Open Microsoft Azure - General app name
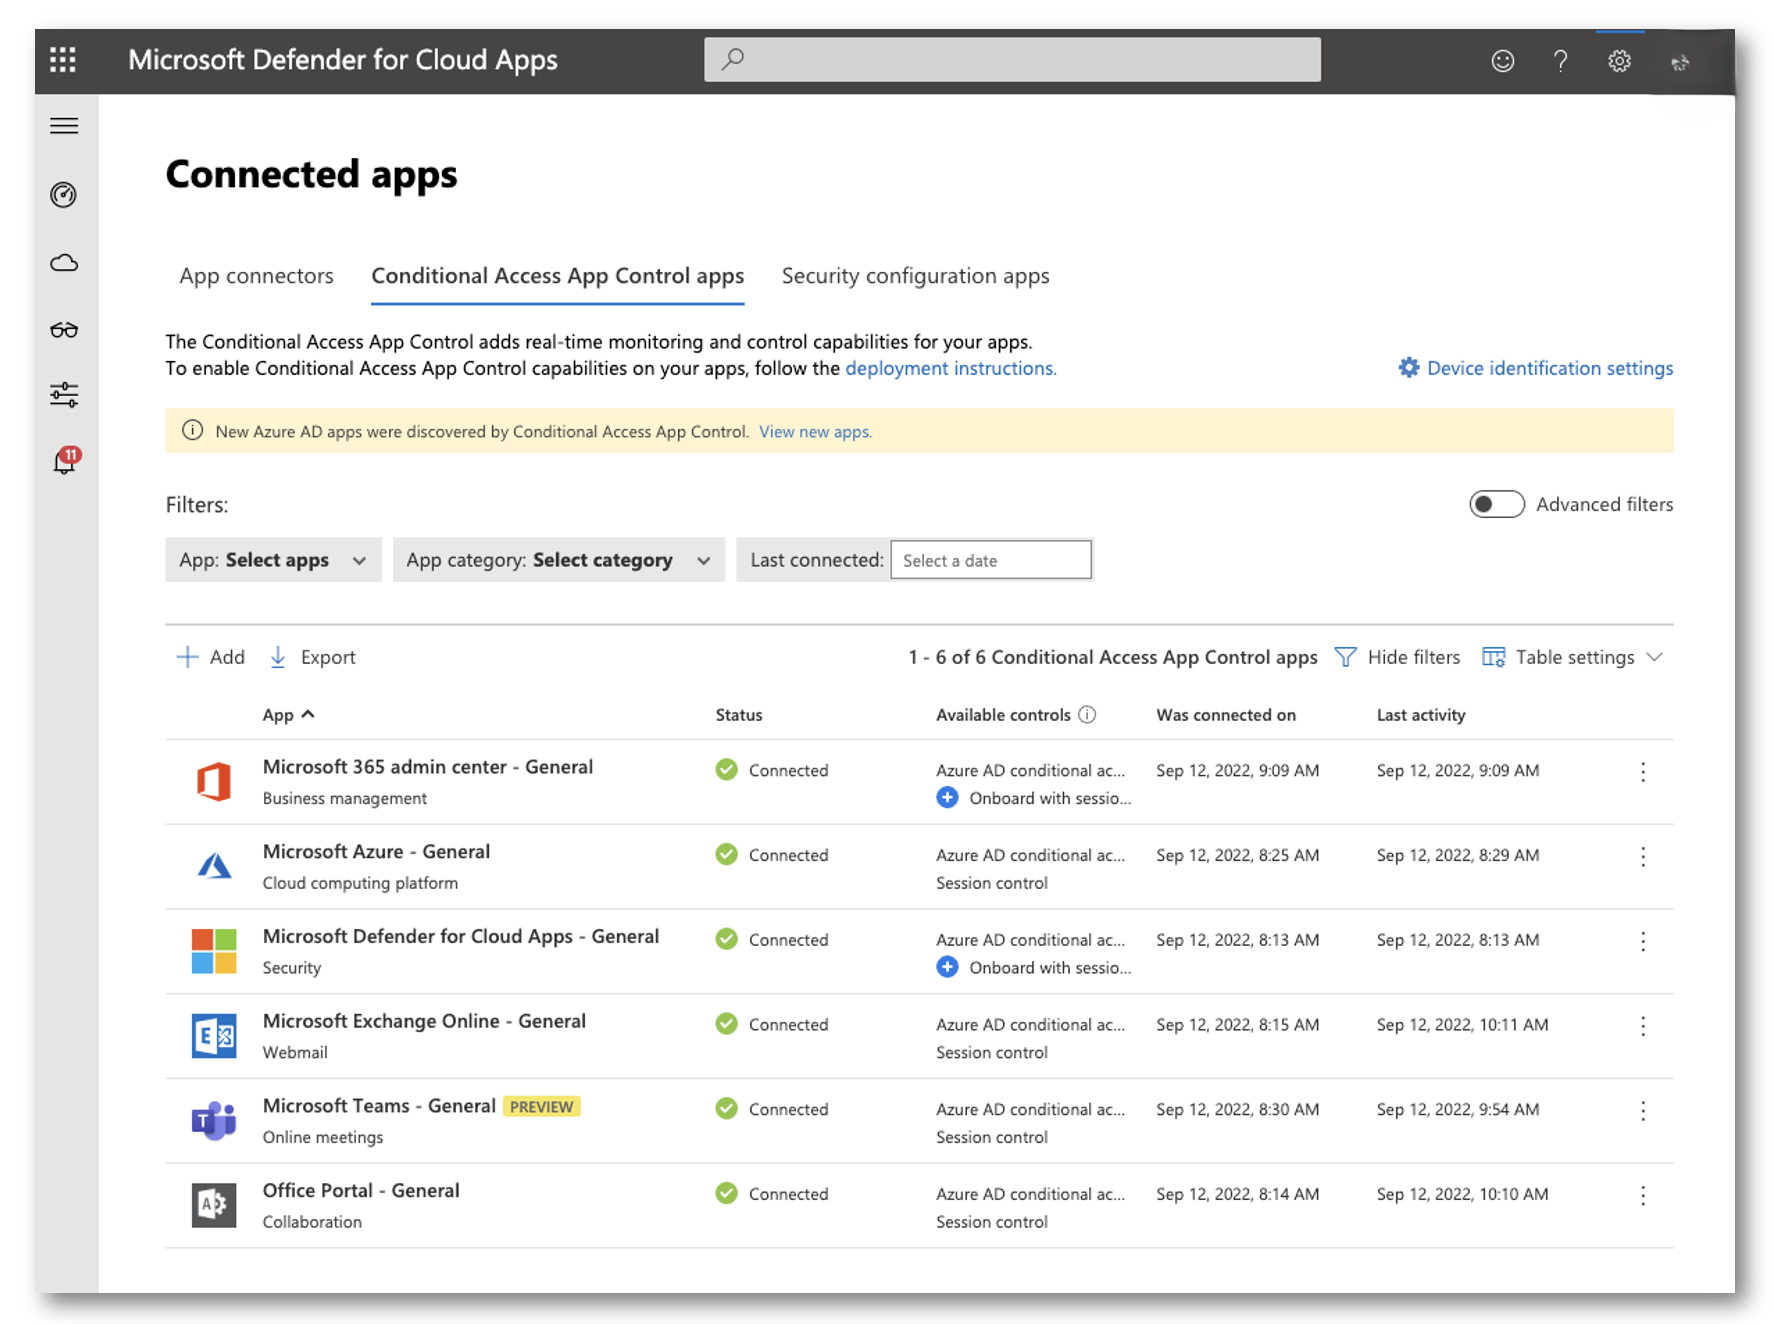 point(376,852)
